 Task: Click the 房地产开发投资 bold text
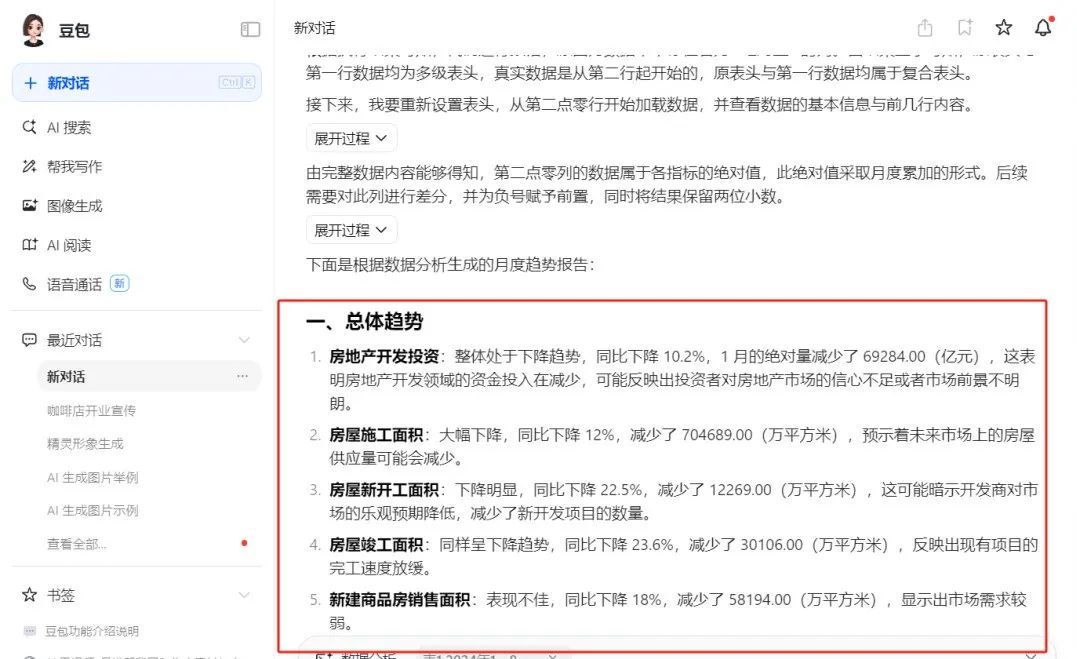click(384, 357)
